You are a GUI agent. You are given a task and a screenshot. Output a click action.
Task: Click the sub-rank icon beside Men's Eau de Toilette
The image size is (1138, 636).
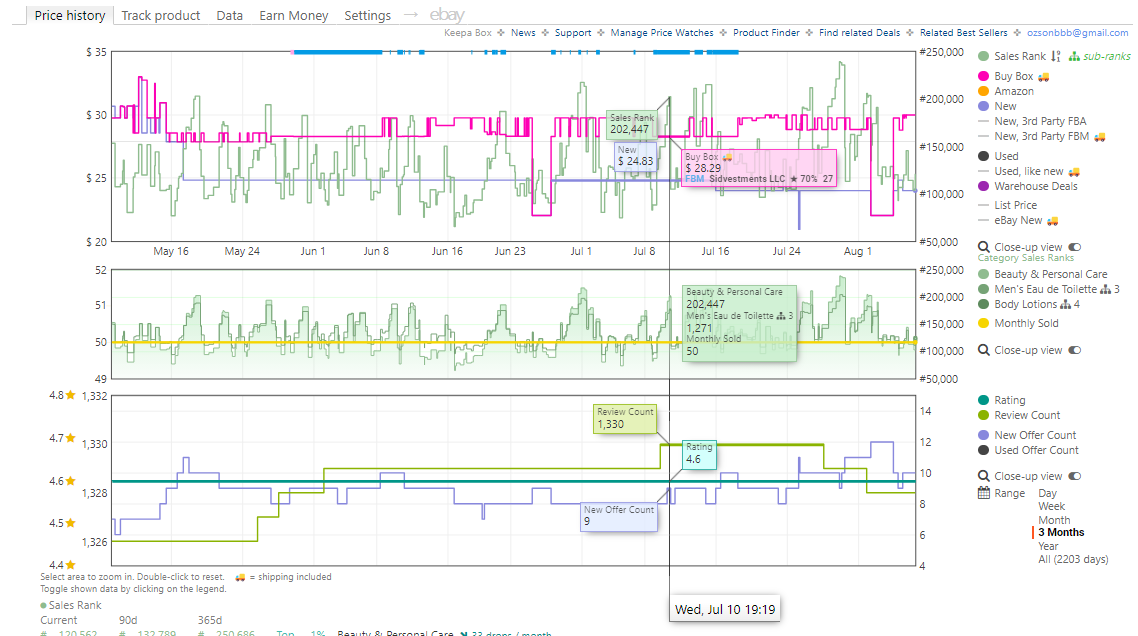(1105, 289)
